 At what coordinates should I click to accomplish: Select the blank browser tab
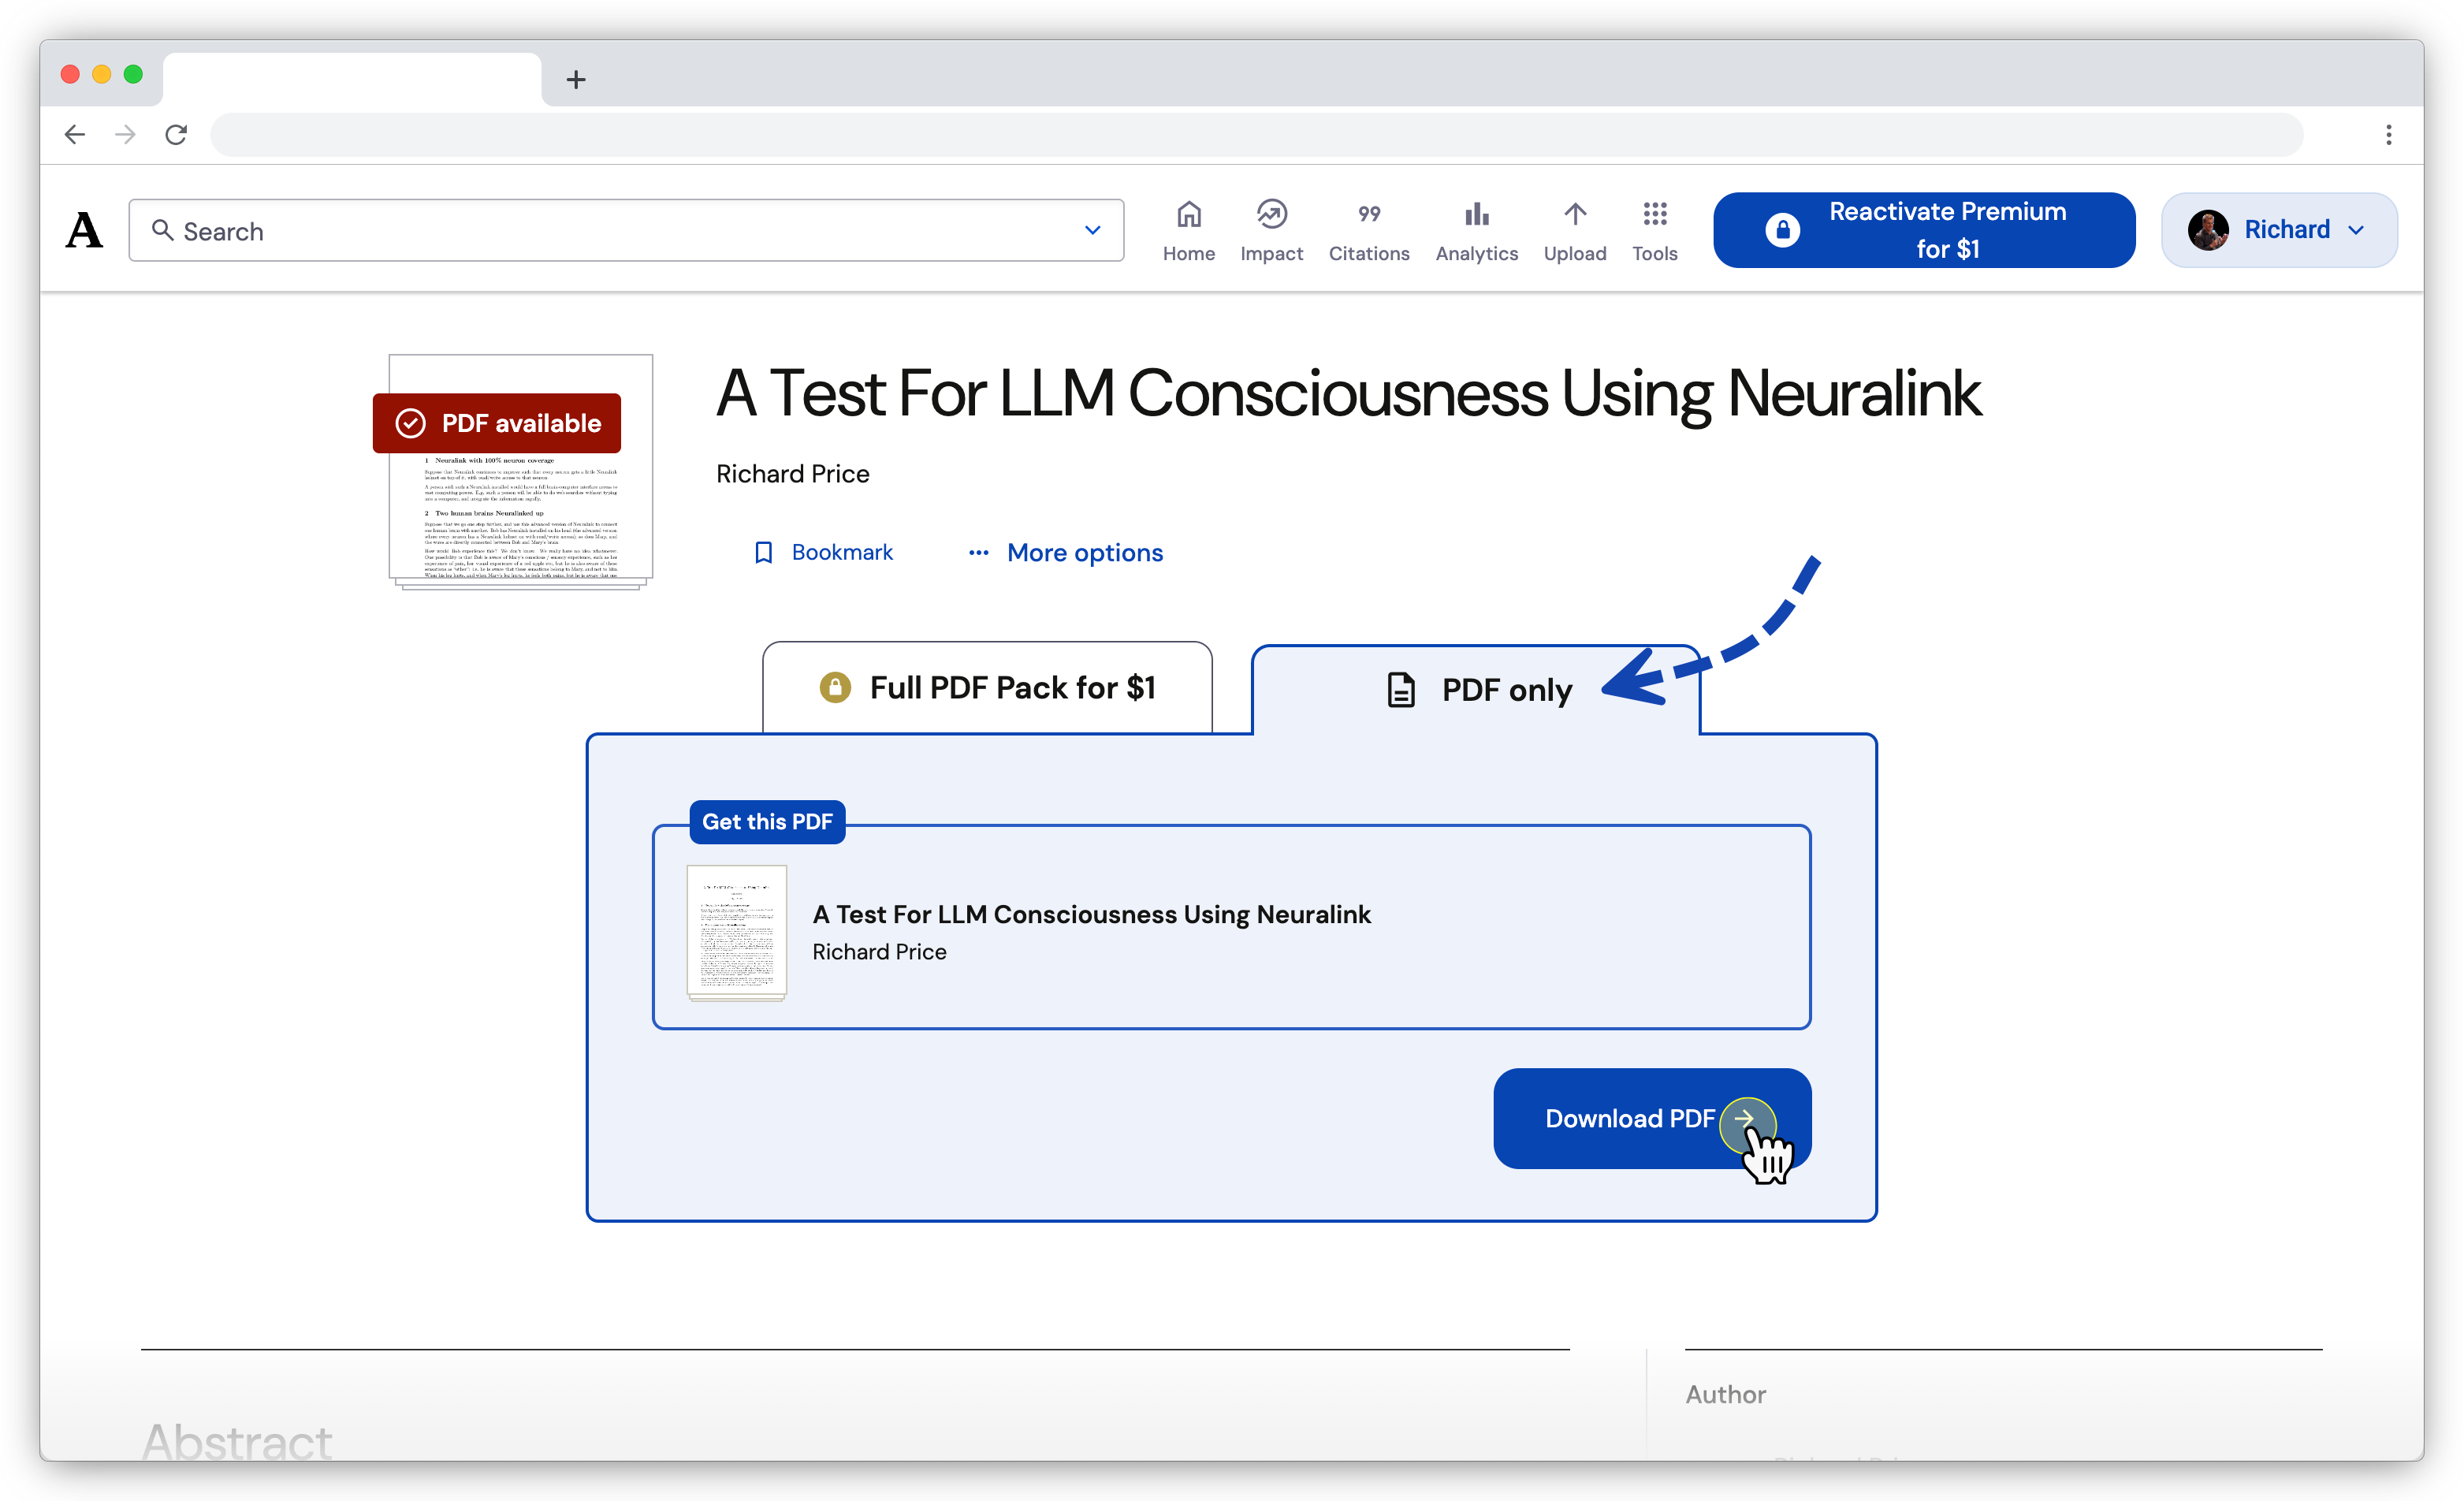click(x=351, y=79)
